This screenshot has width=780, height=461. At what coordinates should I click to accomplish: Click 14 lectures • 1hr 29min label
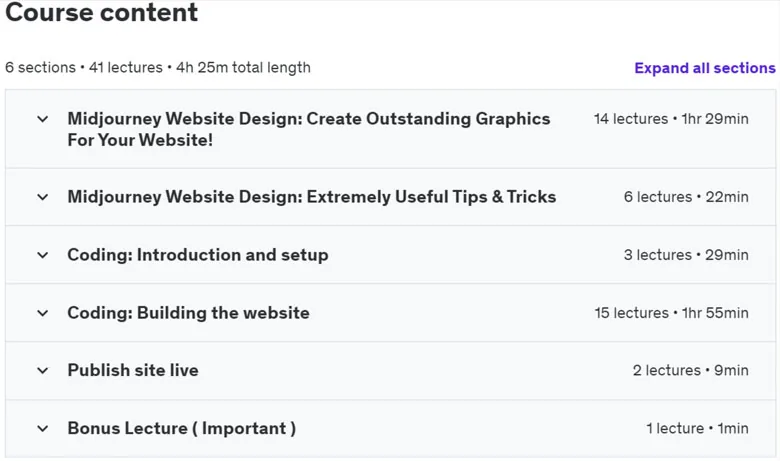coord(671,119)
